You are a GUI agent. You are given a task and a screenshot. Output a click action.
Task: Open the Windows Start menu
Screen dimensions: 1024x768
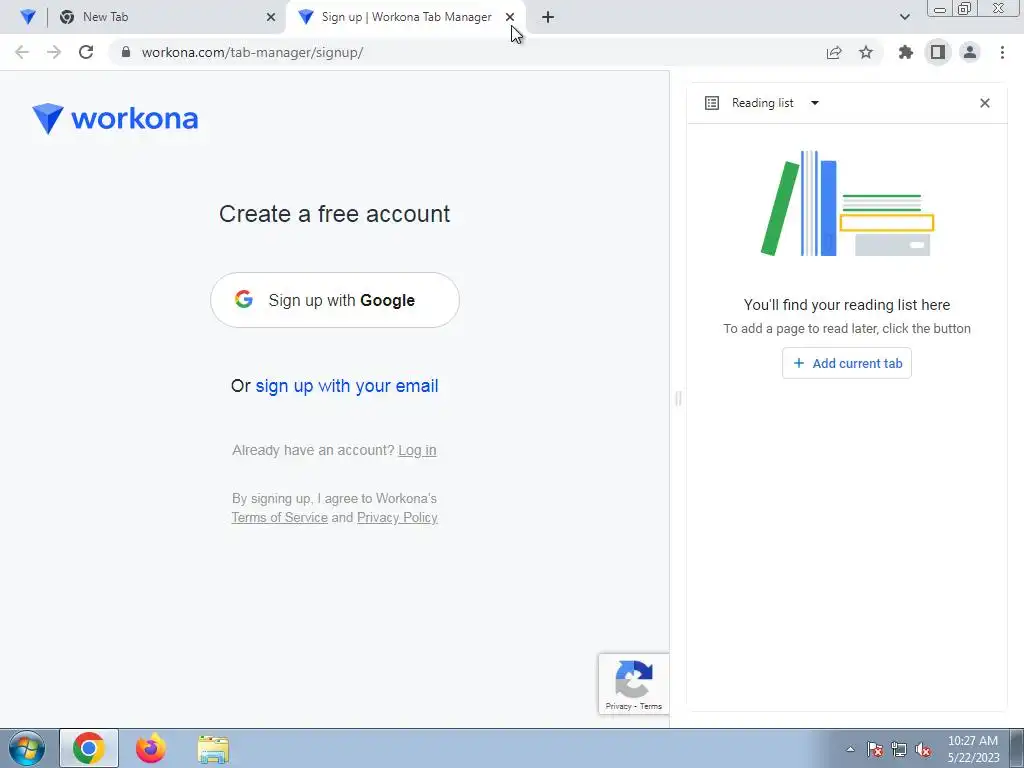point(26,748)
